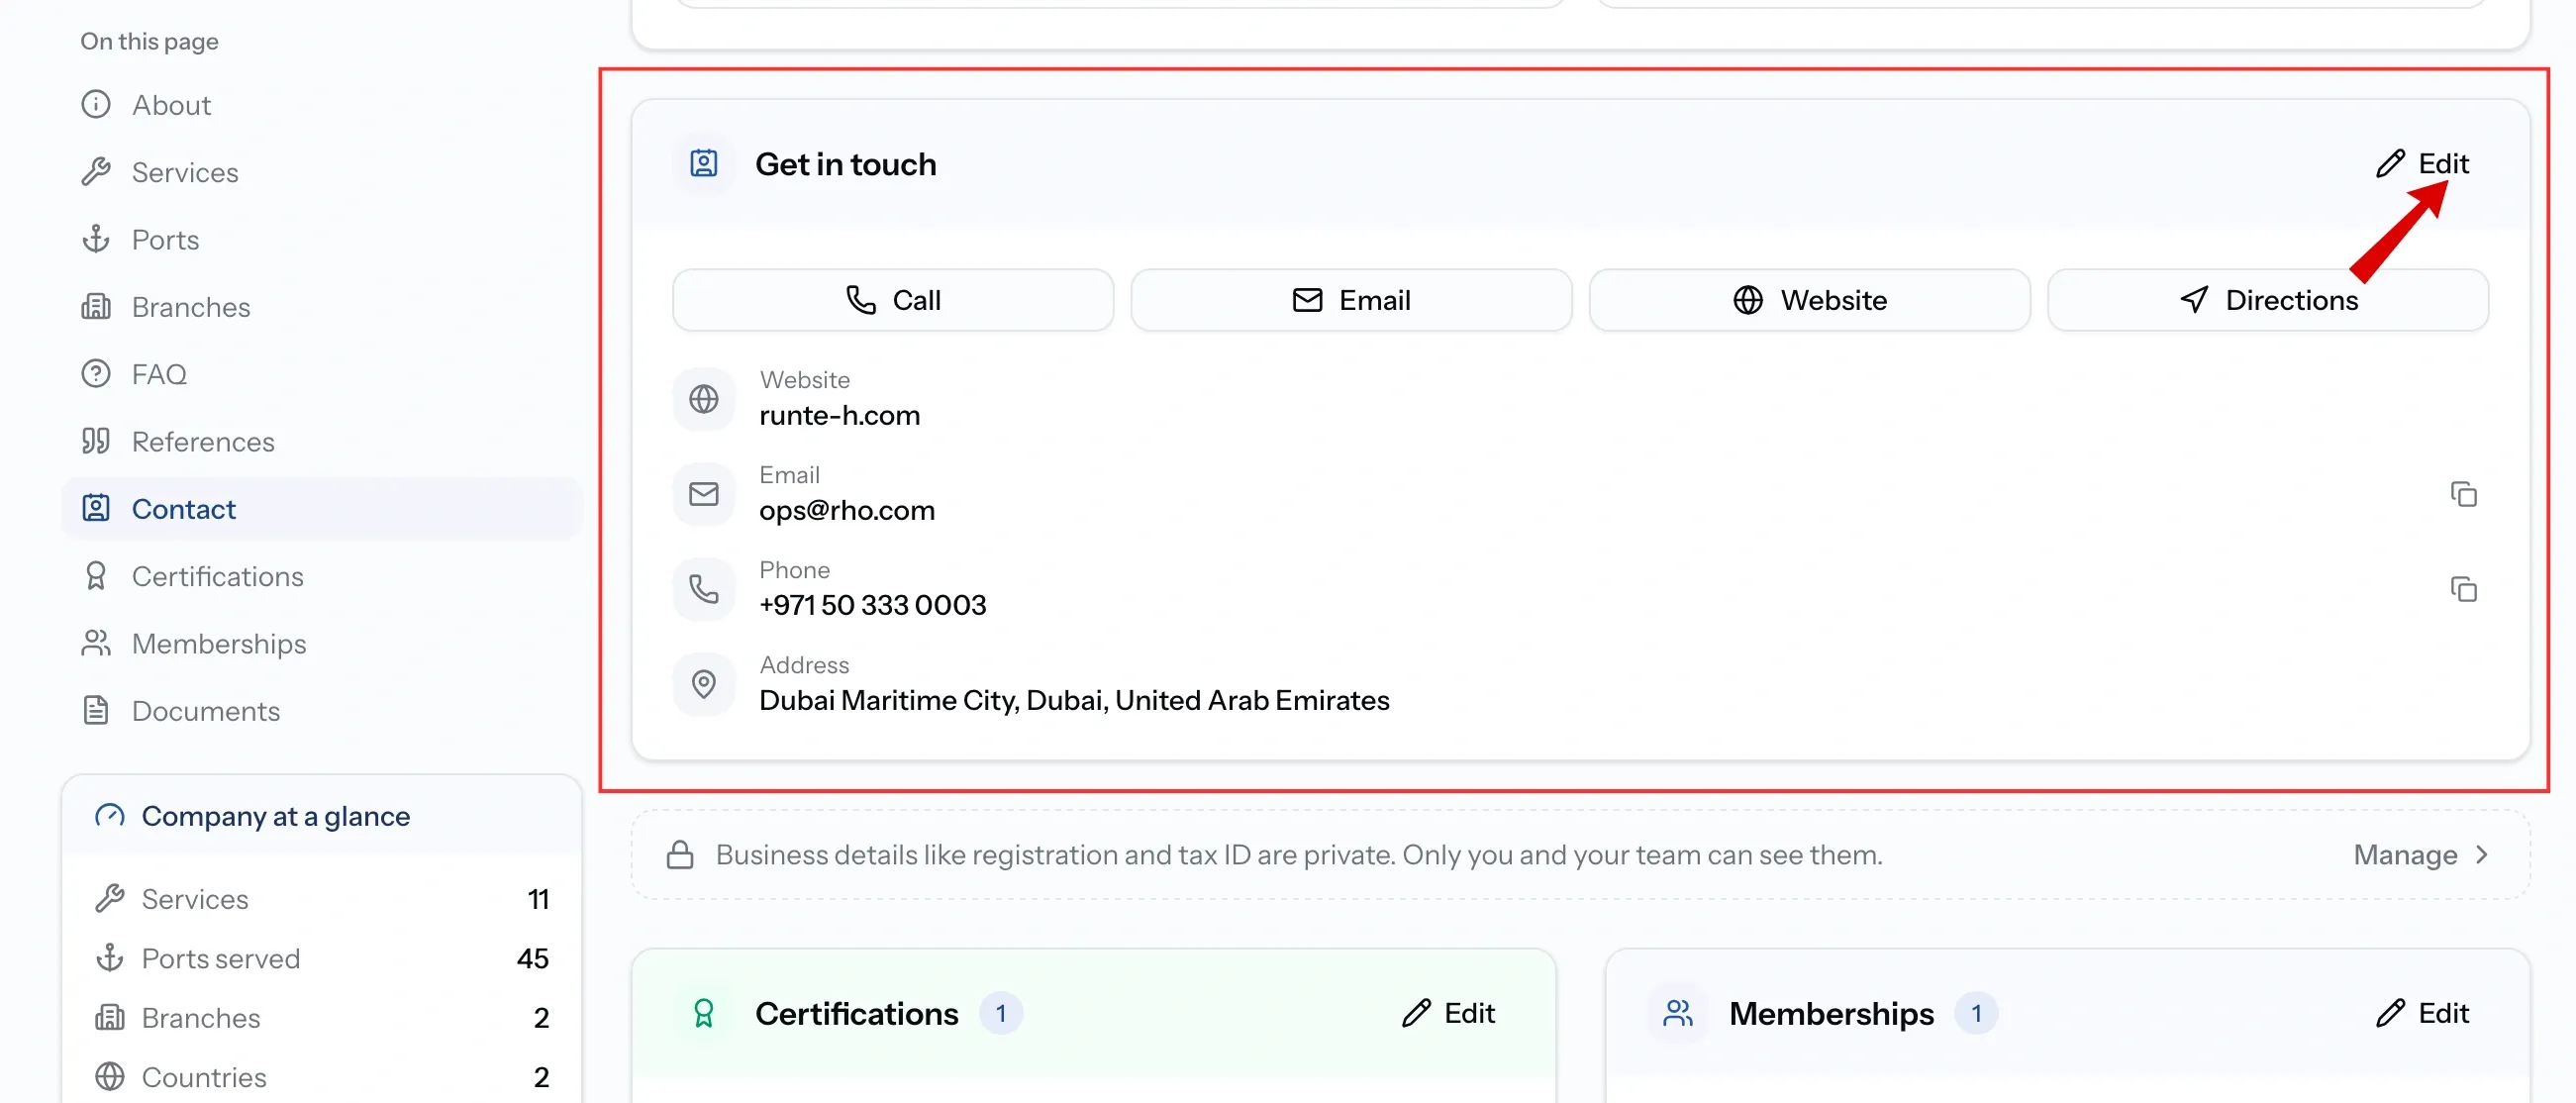Click the Memberships count badge 1
This screenshot has width=2576, height=1103.
[x=1975, y=1013]
